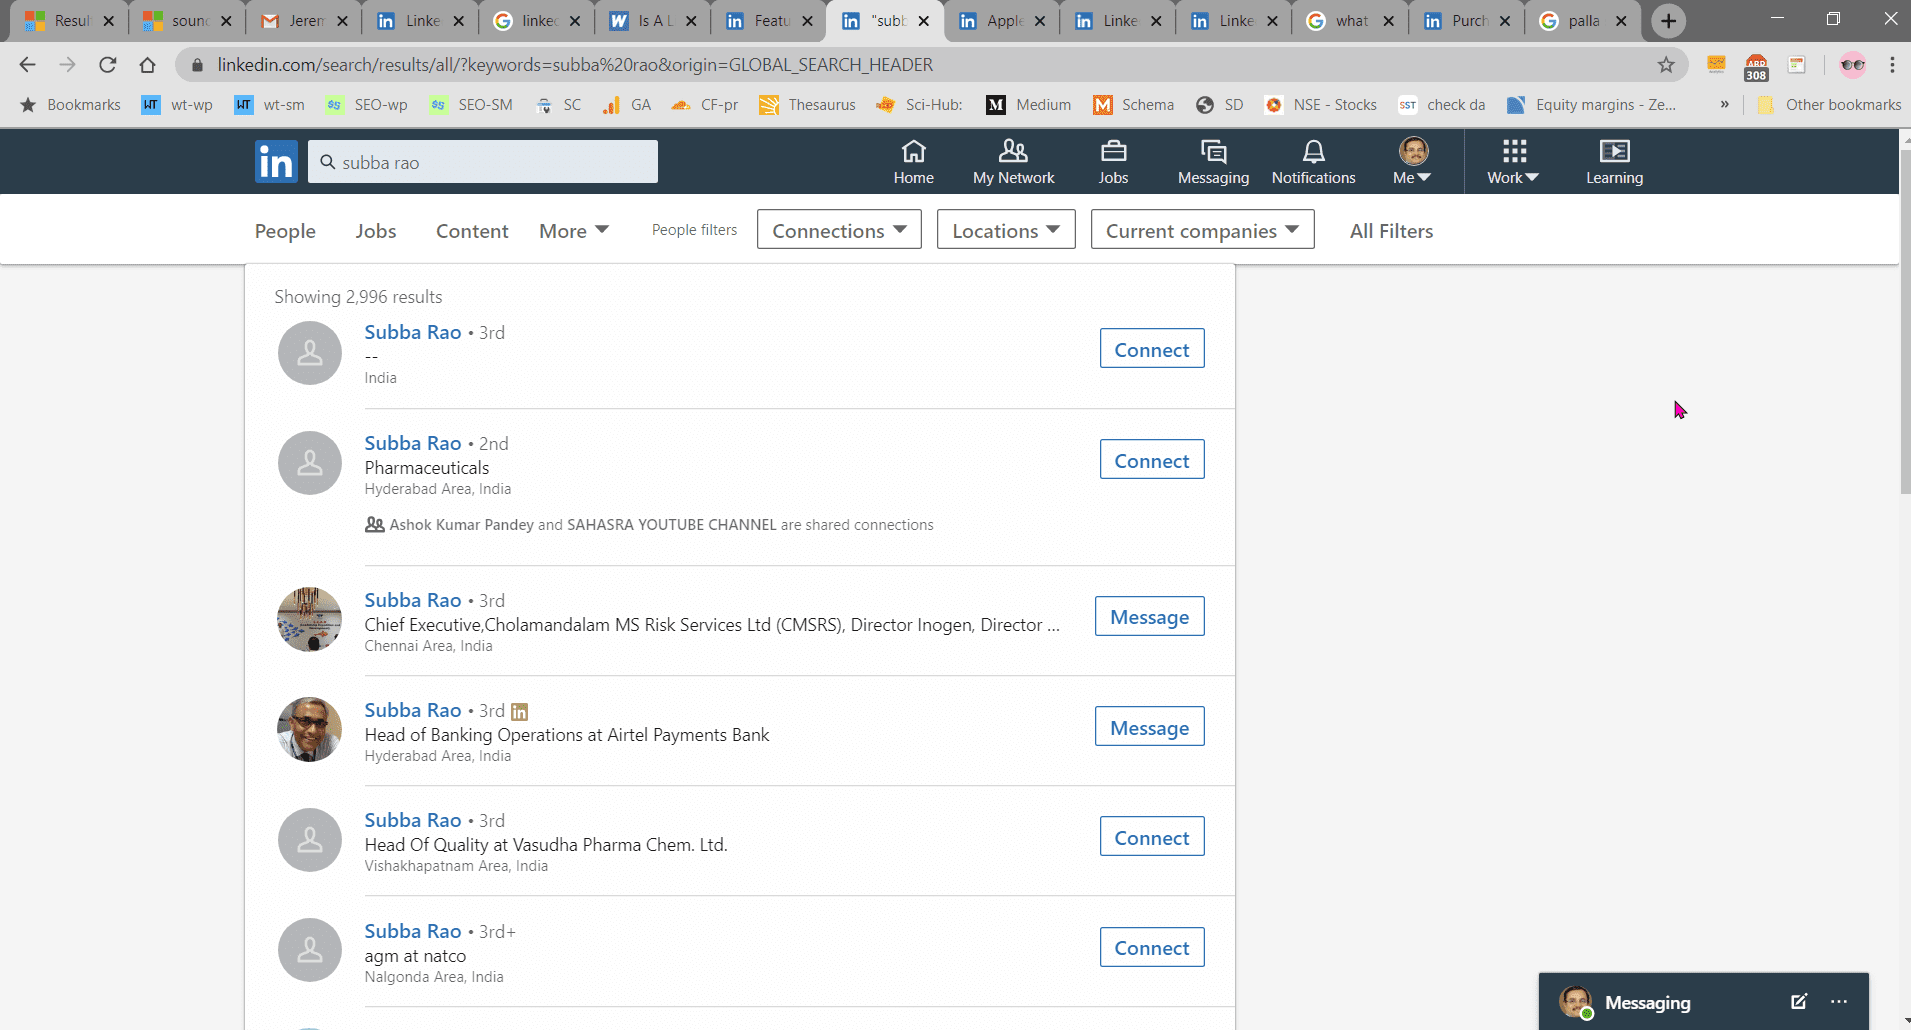Open Subba Rao Cholamandalam profile photo

(x=309, y=619)
